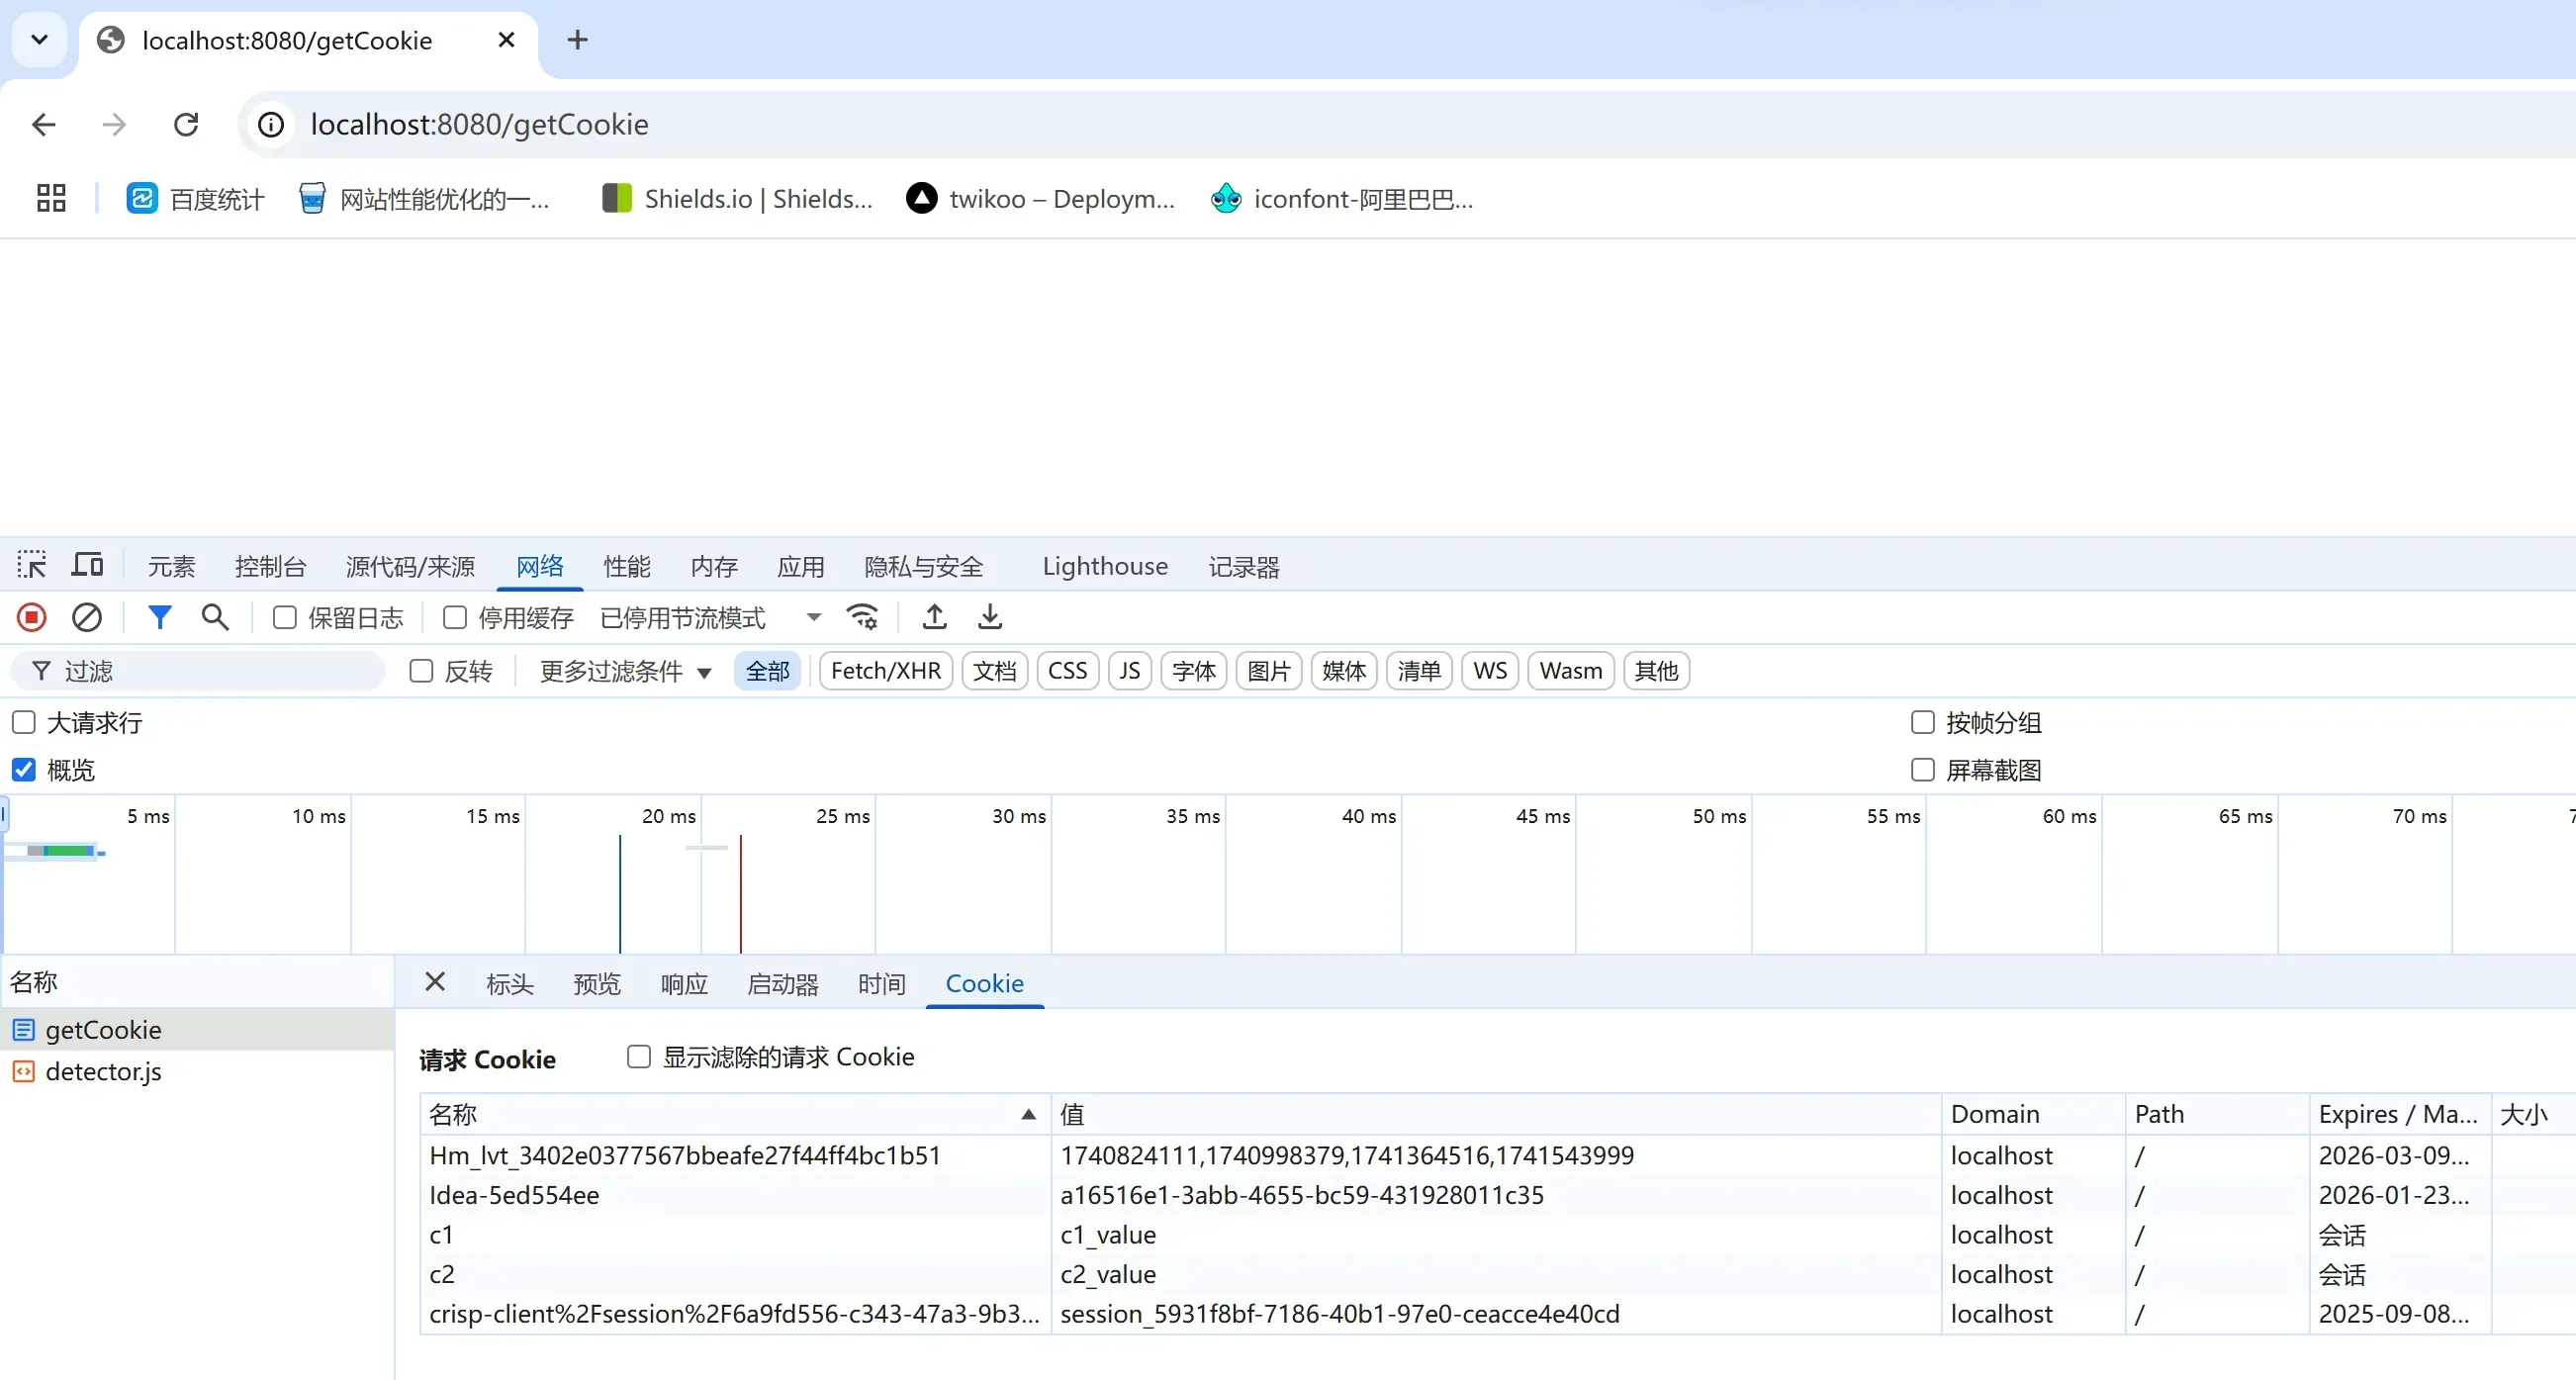
Task: Check 显示滤除的请求 Cookie checkbox
Action: point(638,1057)
